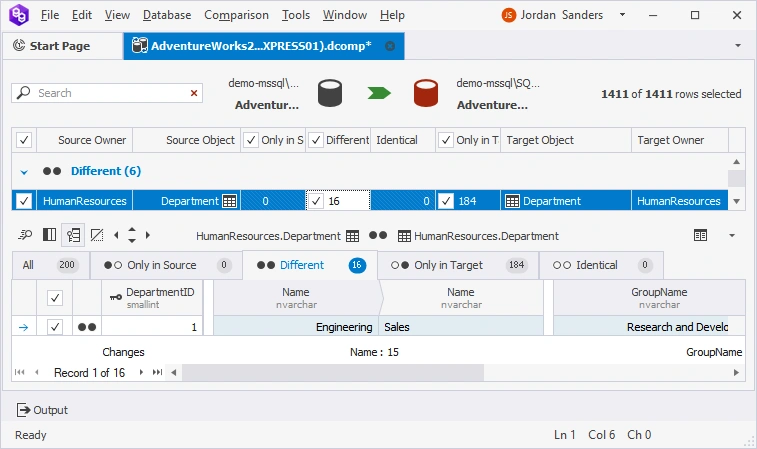Open the Output panel
This screenshot has width=757, height=449.
click(42, 410)
